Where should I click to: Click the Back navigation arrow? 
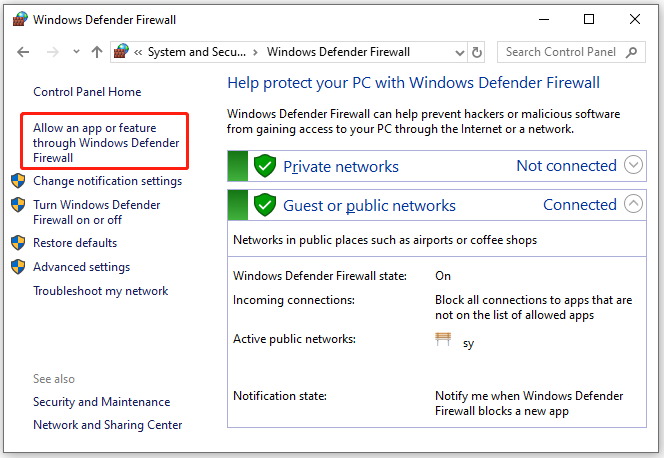coord(23,52)
